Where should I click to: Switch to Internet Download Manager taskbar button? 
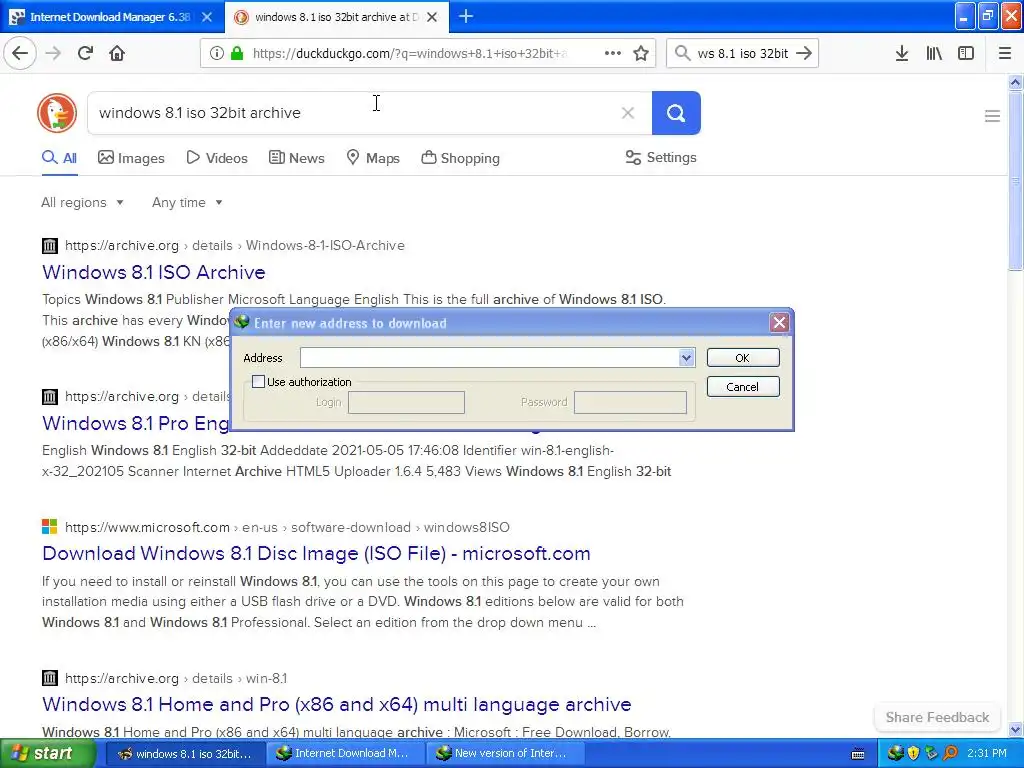click(346, 753)
